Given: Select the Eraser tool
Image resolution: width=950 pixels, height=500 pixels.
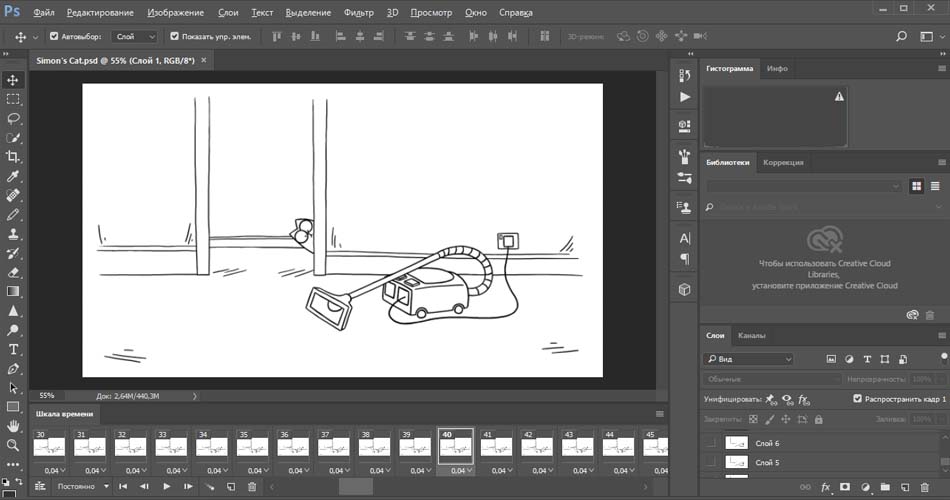Looking at the screenshot, I should click(13, 272).
